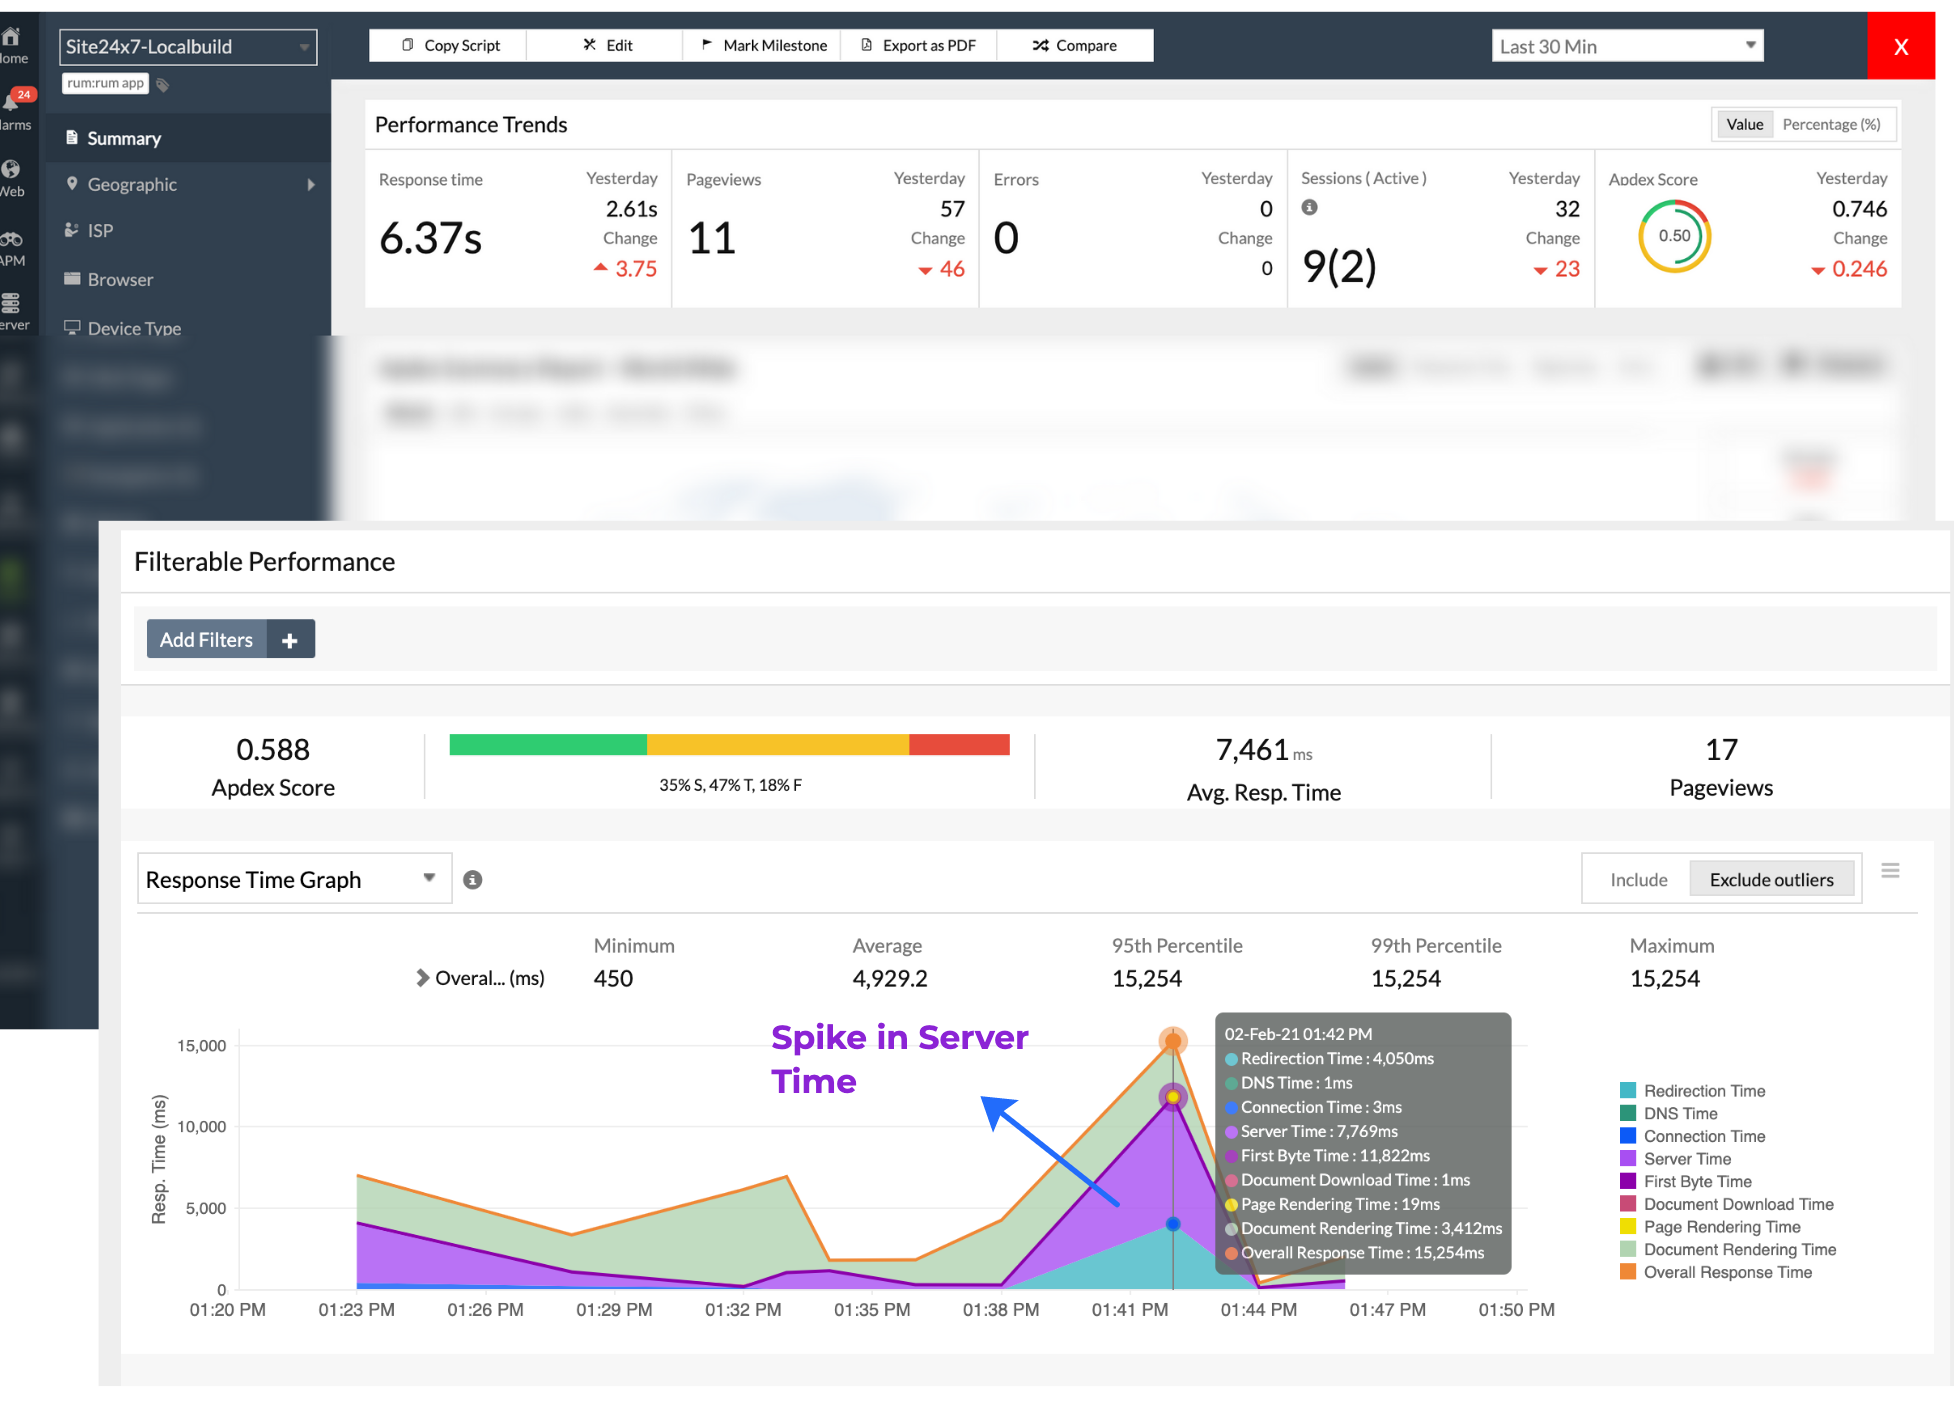
Task: Click the Export as PDF button
Action: (919, 45)
